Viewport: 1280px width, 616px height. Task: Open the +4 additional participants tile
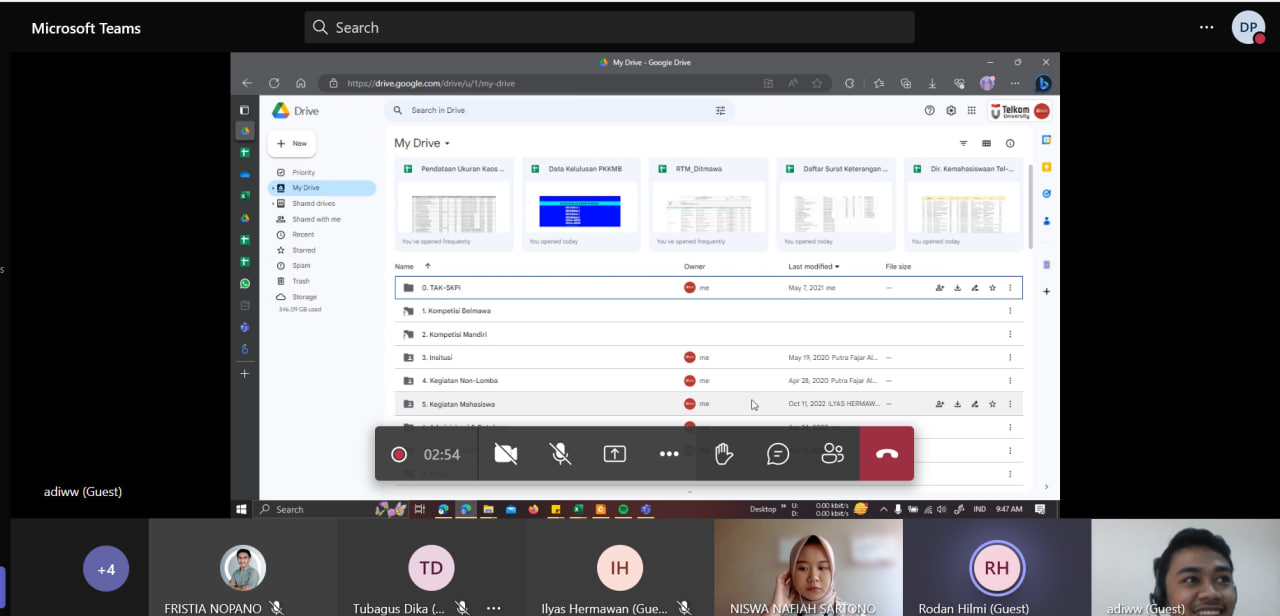coord(106,569)
